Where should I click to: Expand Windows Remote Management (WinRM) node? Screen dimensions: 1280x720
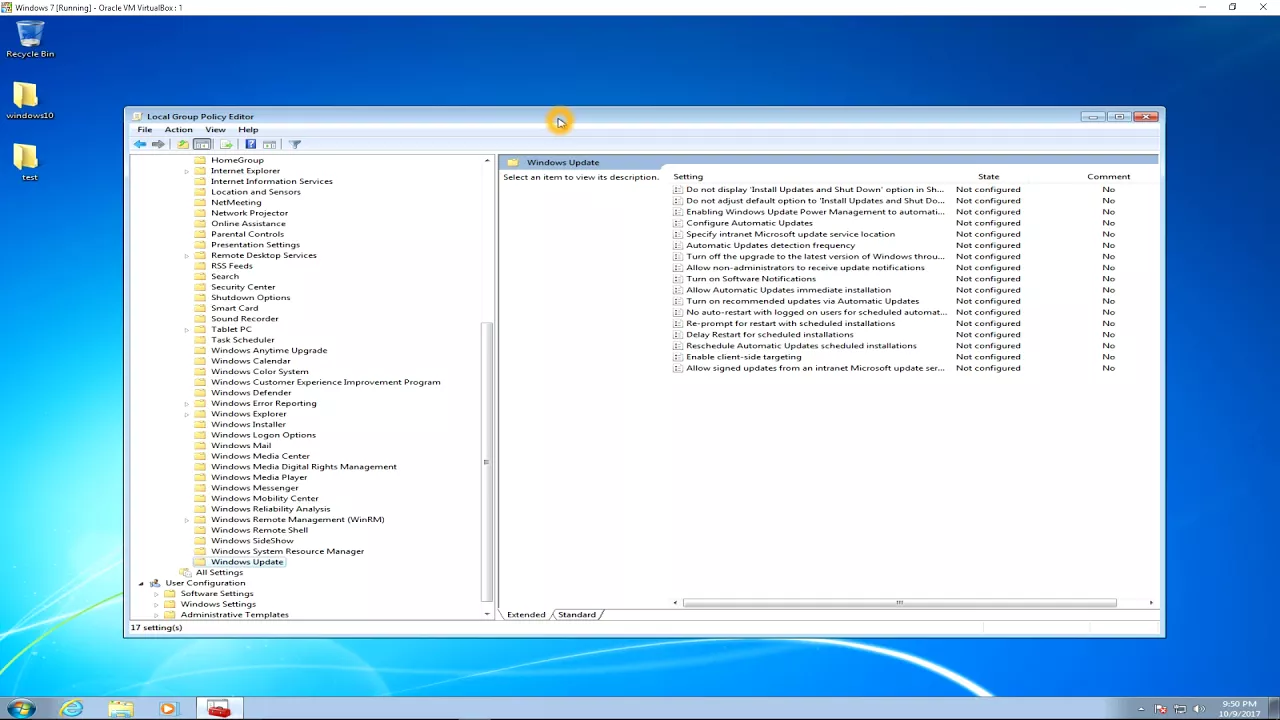tap(186, 520)
